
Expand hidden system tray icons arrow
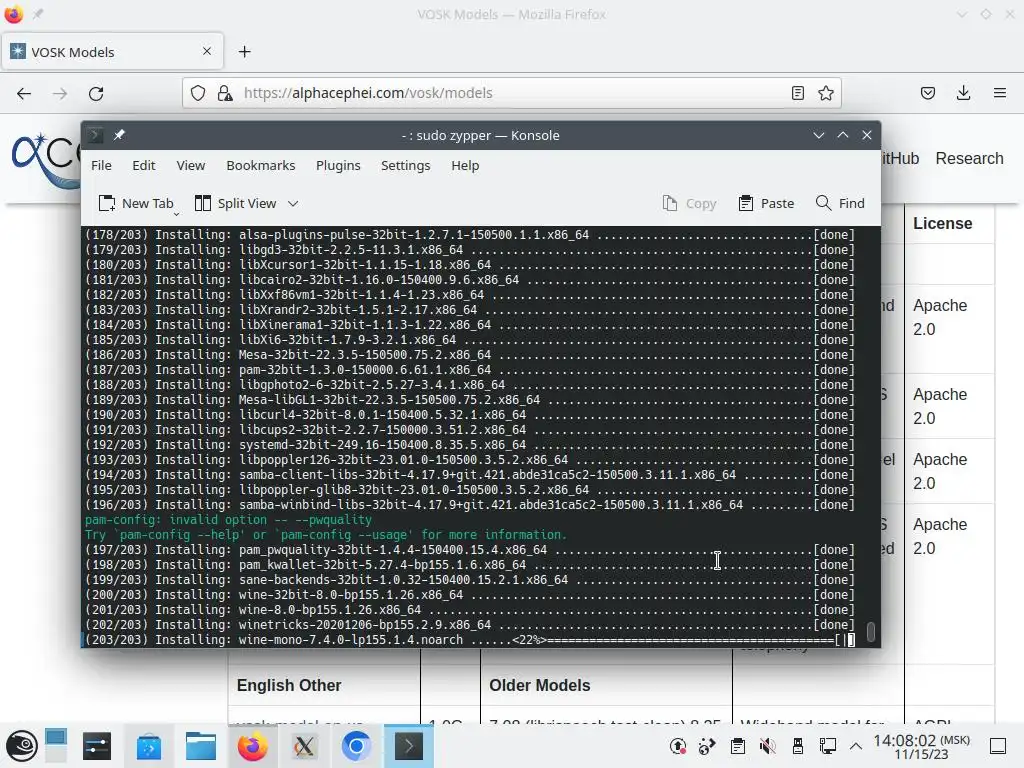(x=856, y=746)
